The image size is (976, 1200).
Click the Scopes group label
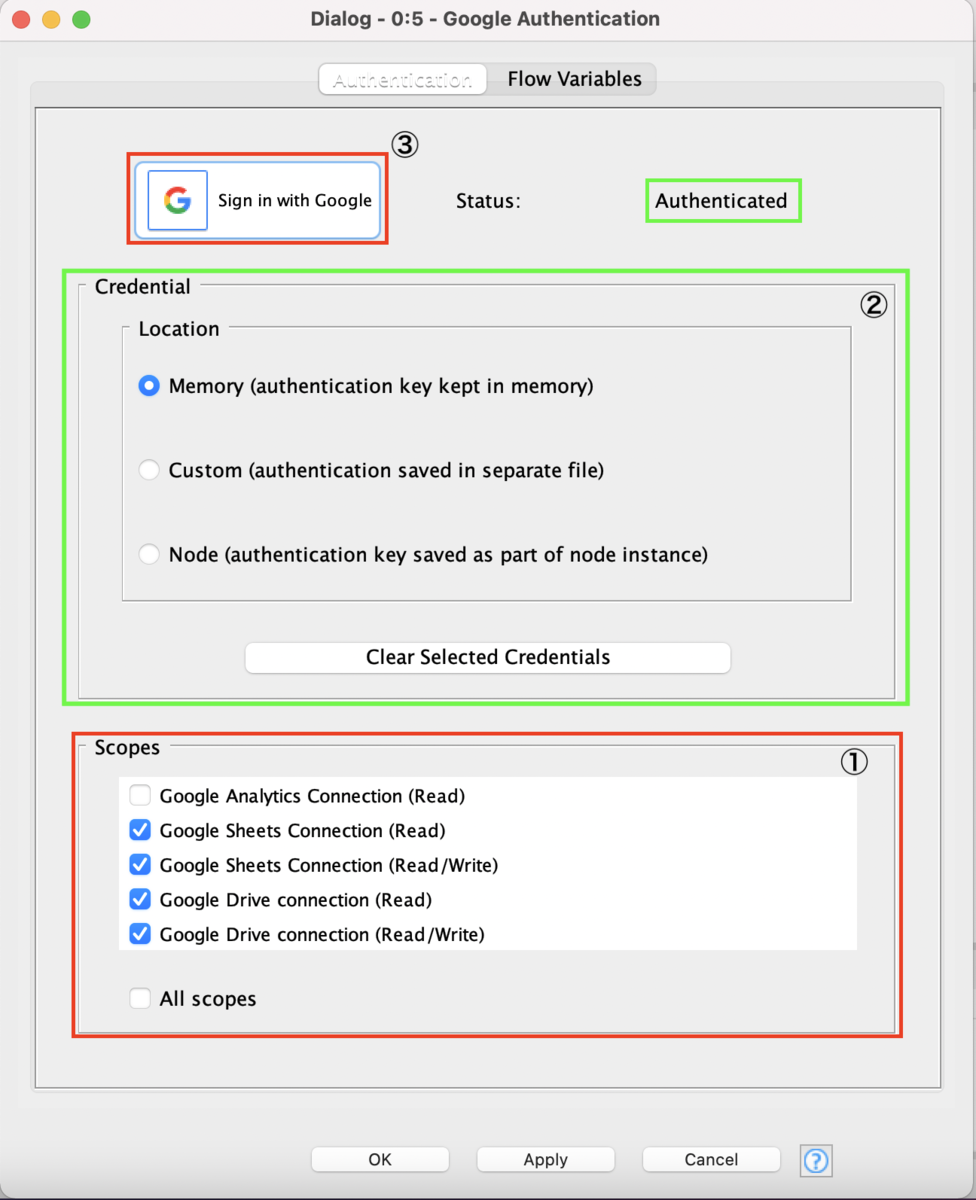[127, 747]
